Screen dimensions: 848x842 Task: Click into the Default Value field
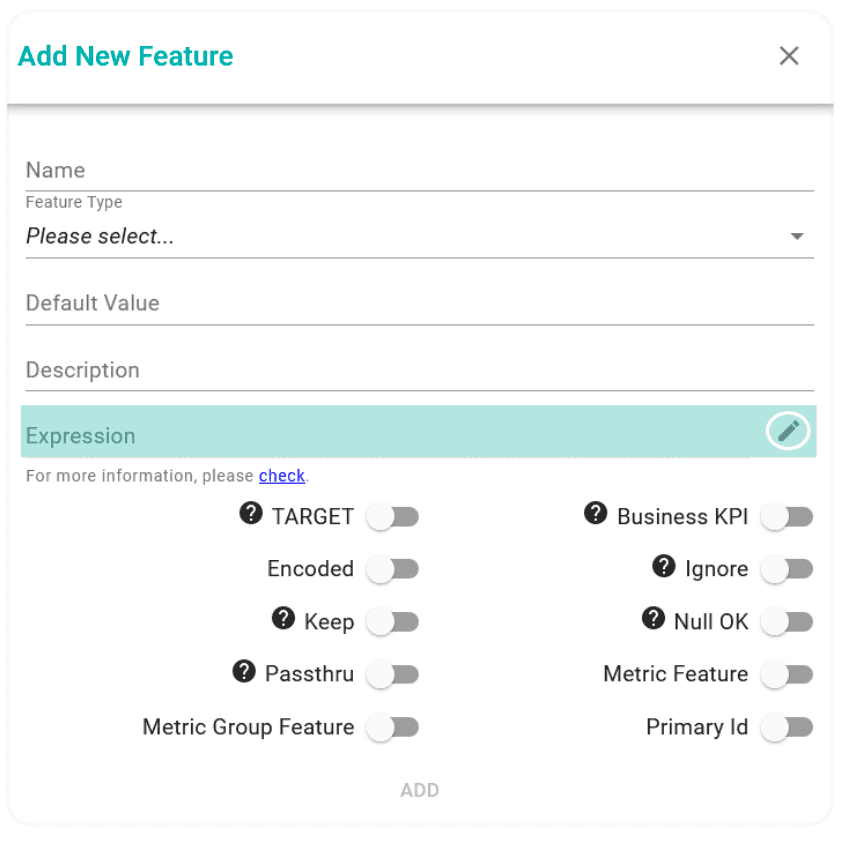pyautogui.click(x=420, y=304)
